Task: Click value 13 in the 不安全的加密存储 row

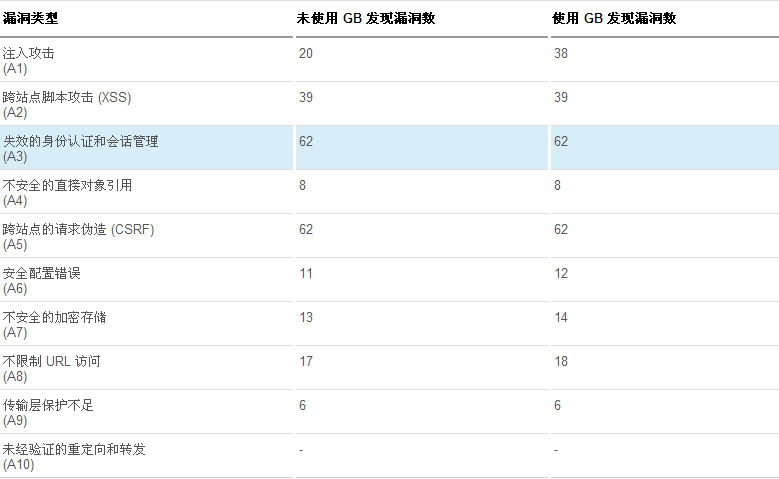Action: coord(305,317)
